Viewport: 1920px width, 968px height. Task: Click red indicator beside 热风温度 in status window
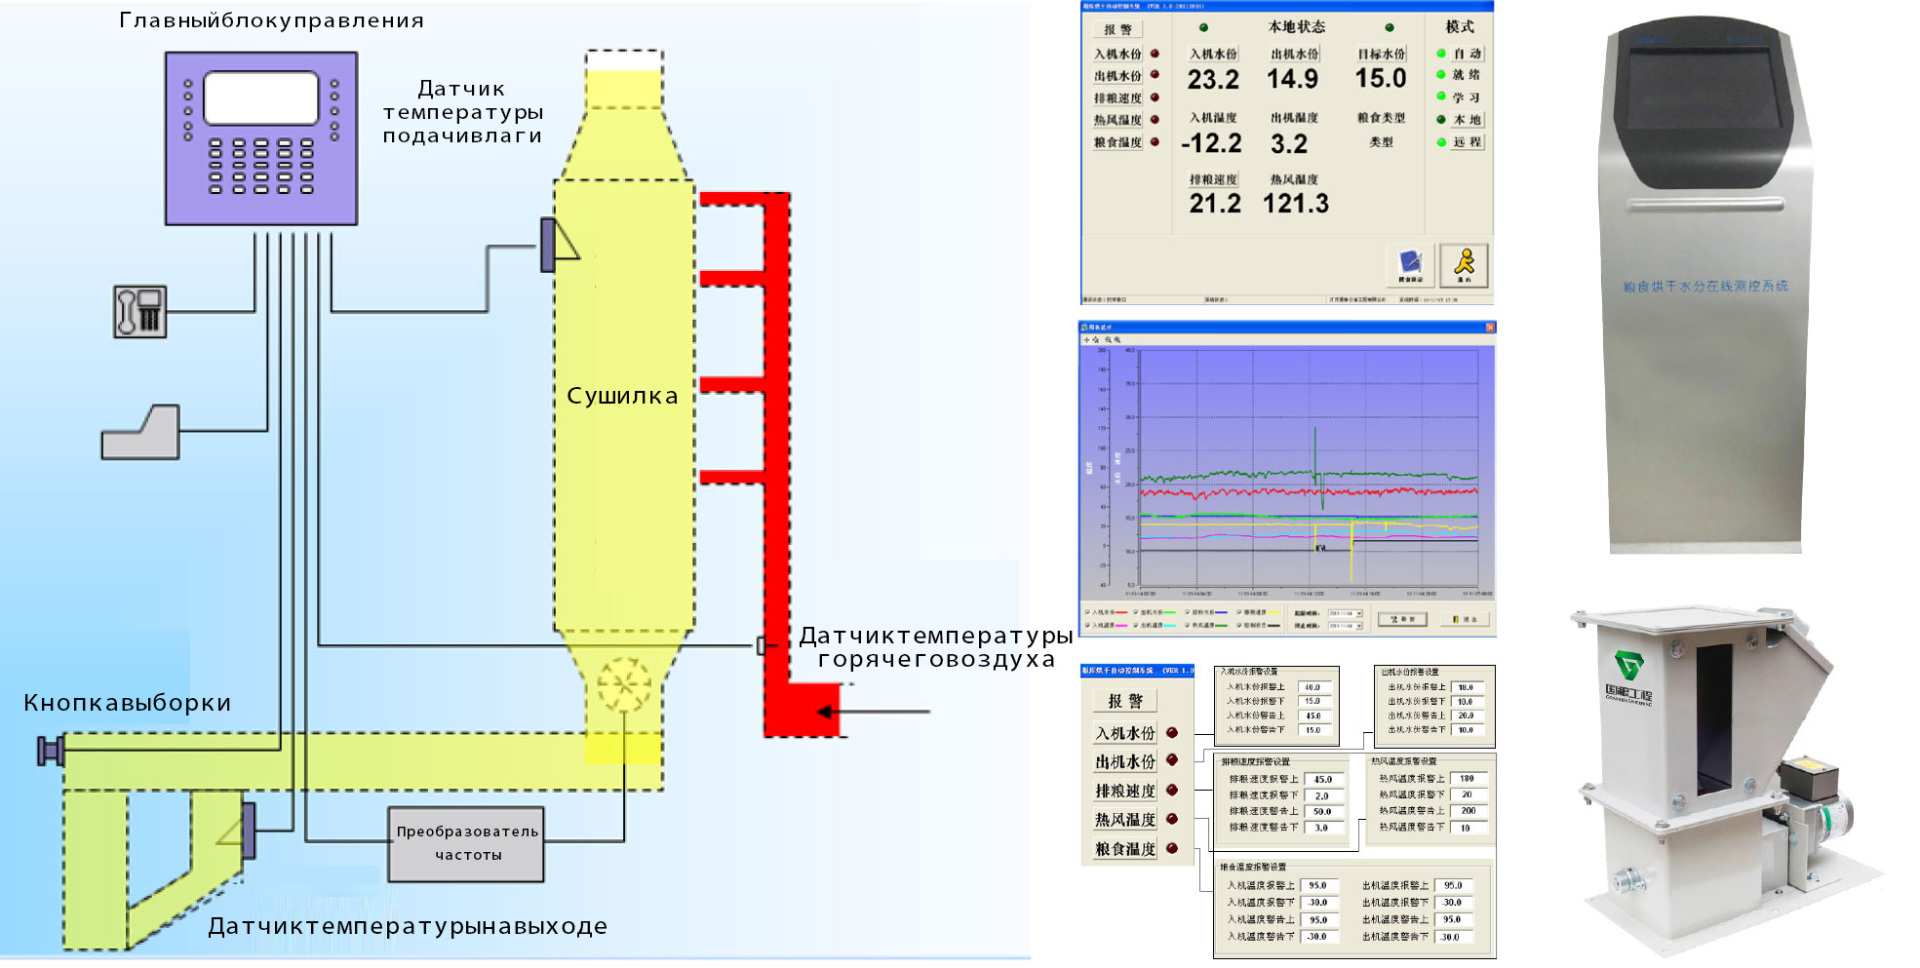pos(1155,120)
